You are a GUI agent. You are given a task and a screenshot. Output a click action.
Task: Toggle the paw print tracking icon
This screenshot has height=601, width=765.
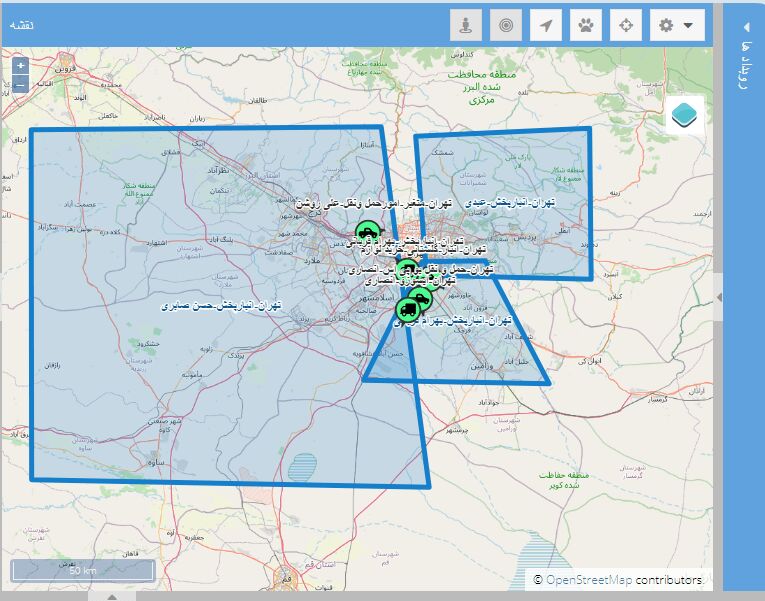click(585, 25)
